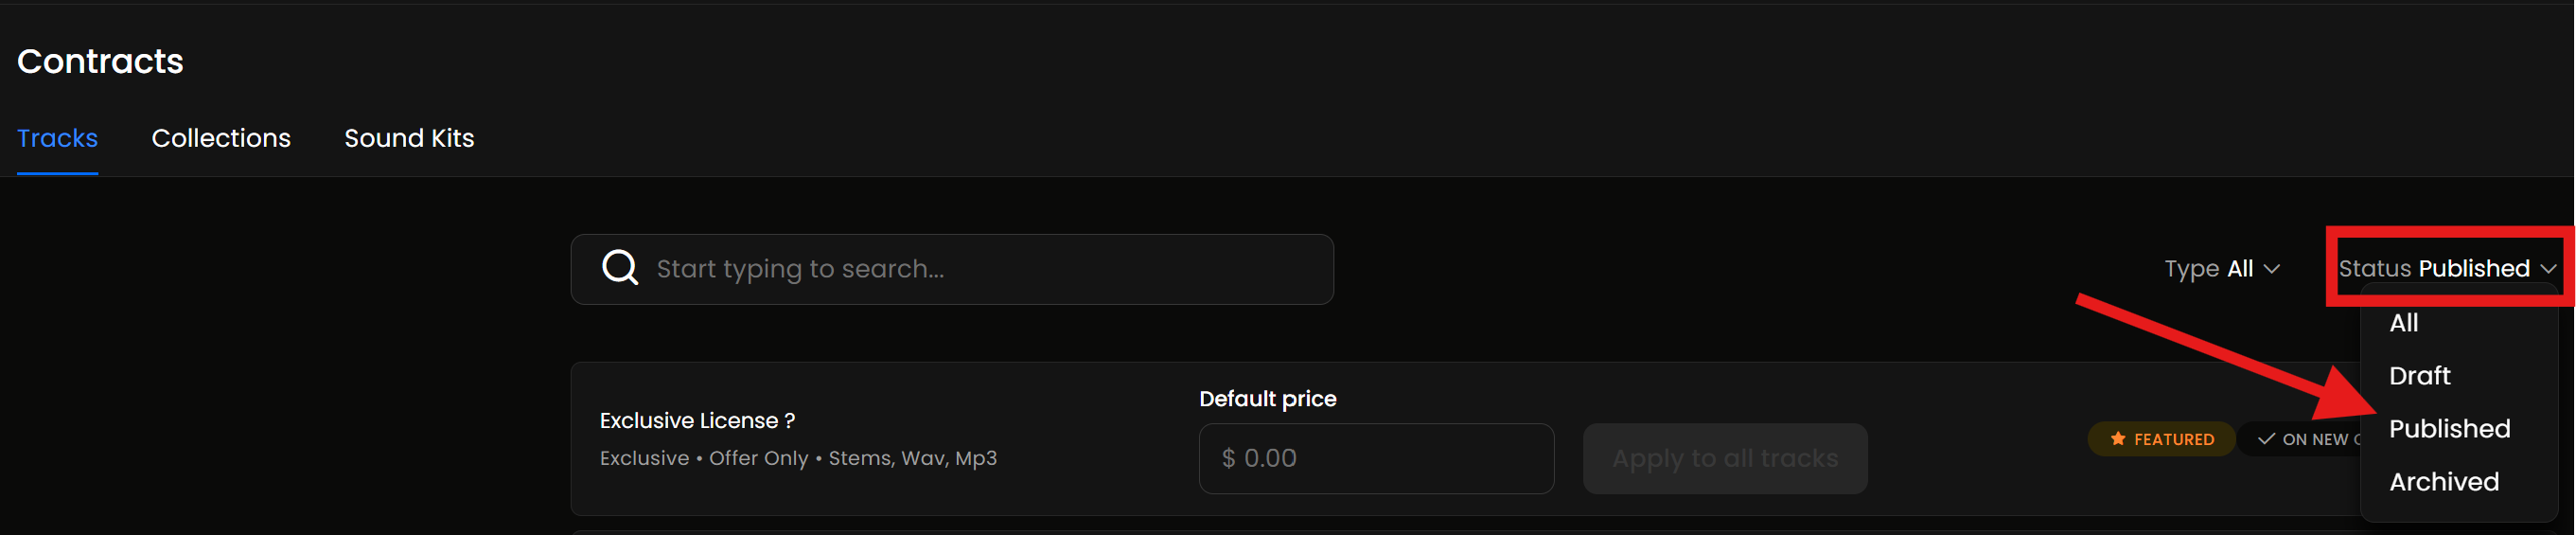Screen dimensions: 2576x535
Task: Go to the Tracks tab
Action: click(x=57, y=138)
